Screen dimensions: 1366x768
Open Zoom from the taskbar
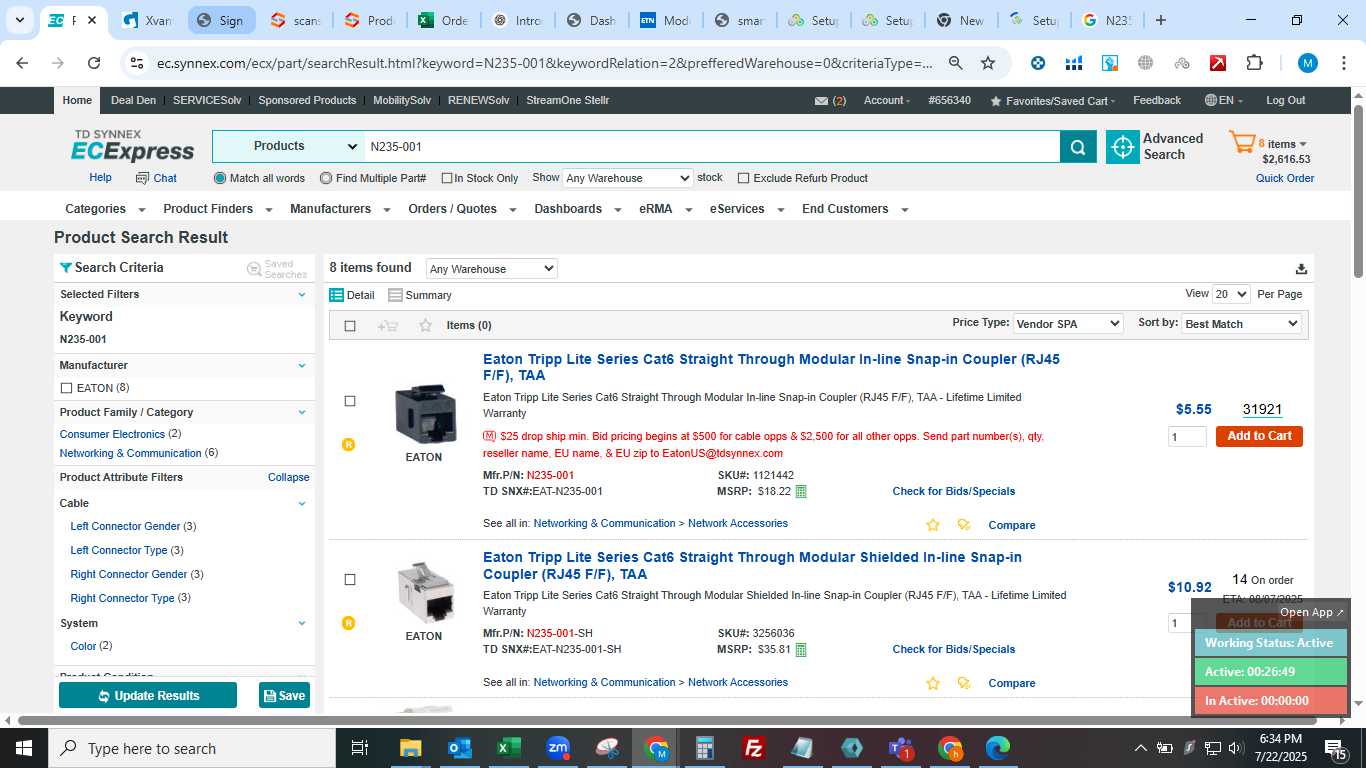coord(559,748)
